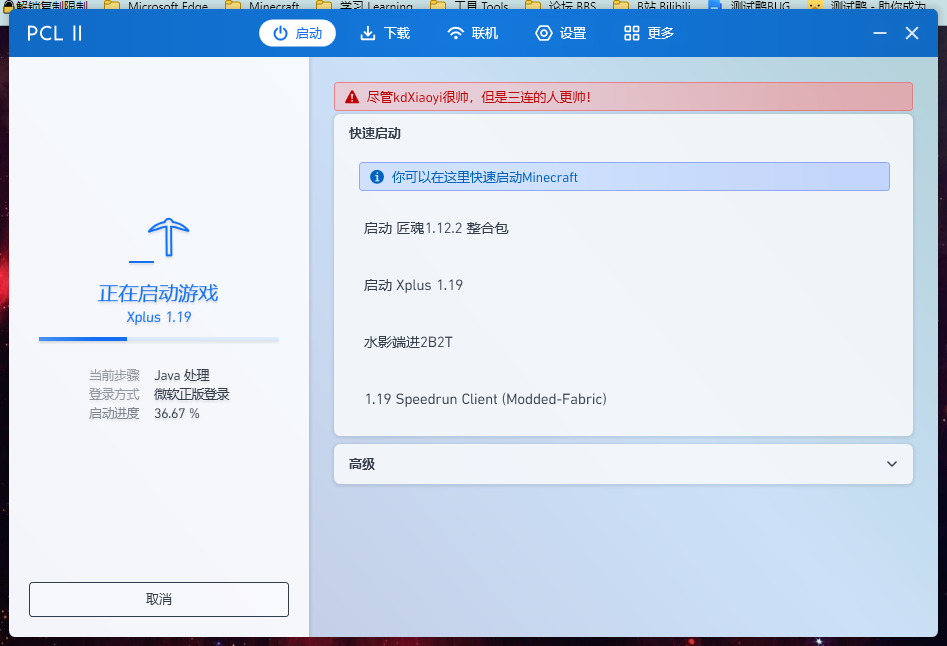Screen dimensions: 947x646
Task: Open the 更多 more tab
Action: (x=649, y=33)
